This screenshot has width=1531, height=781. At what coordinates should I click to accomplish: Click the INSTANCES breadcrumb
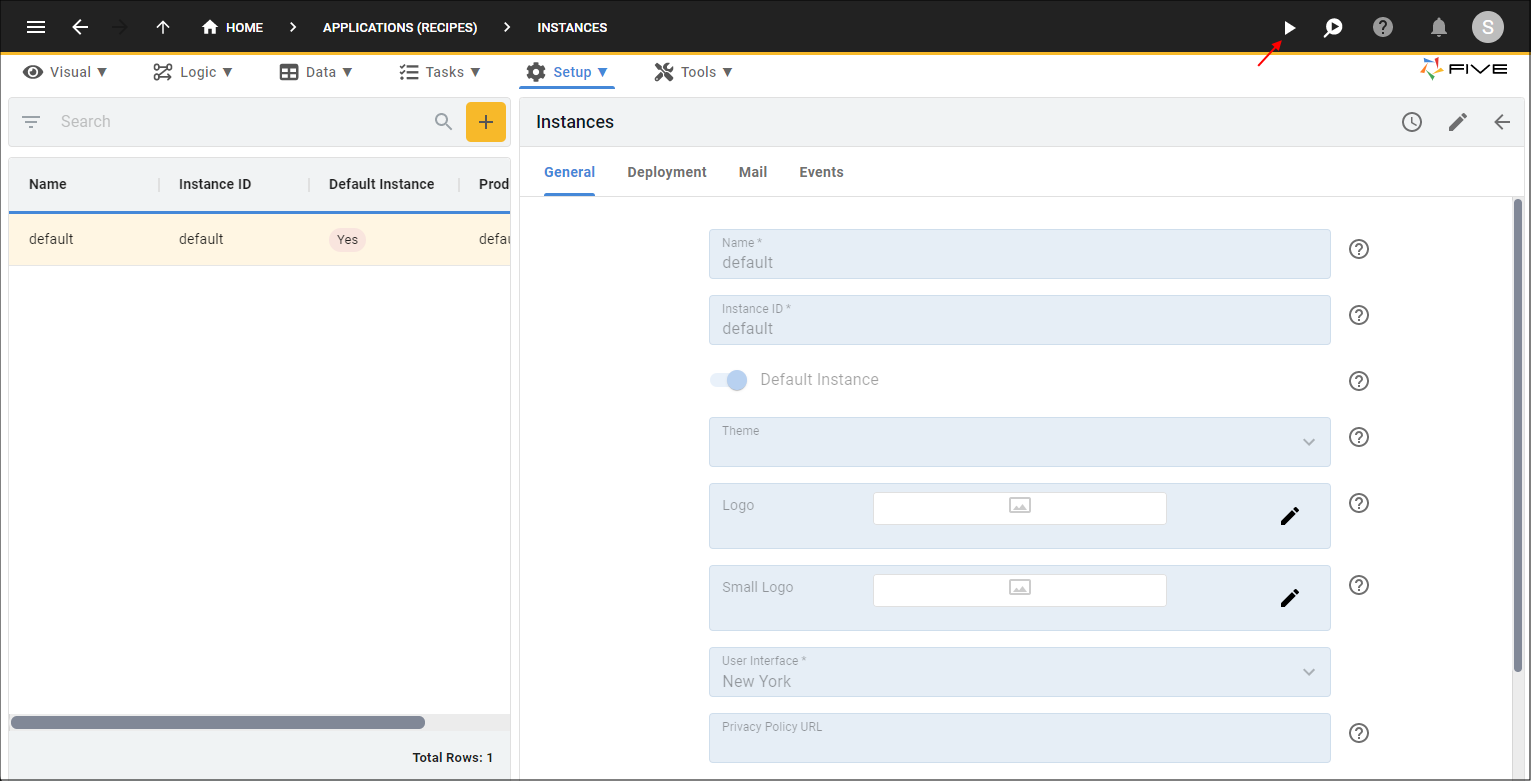(x=572, y=27)
